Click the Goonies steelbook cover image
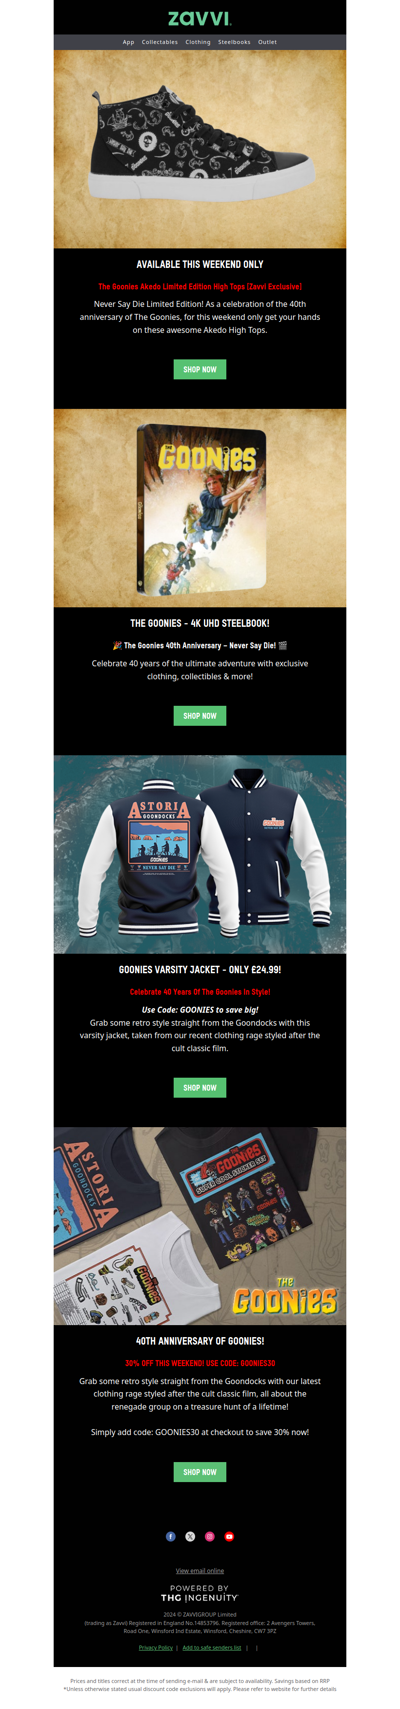The height and width of the screenshot is (1709, 400). [x=200, y=508]
